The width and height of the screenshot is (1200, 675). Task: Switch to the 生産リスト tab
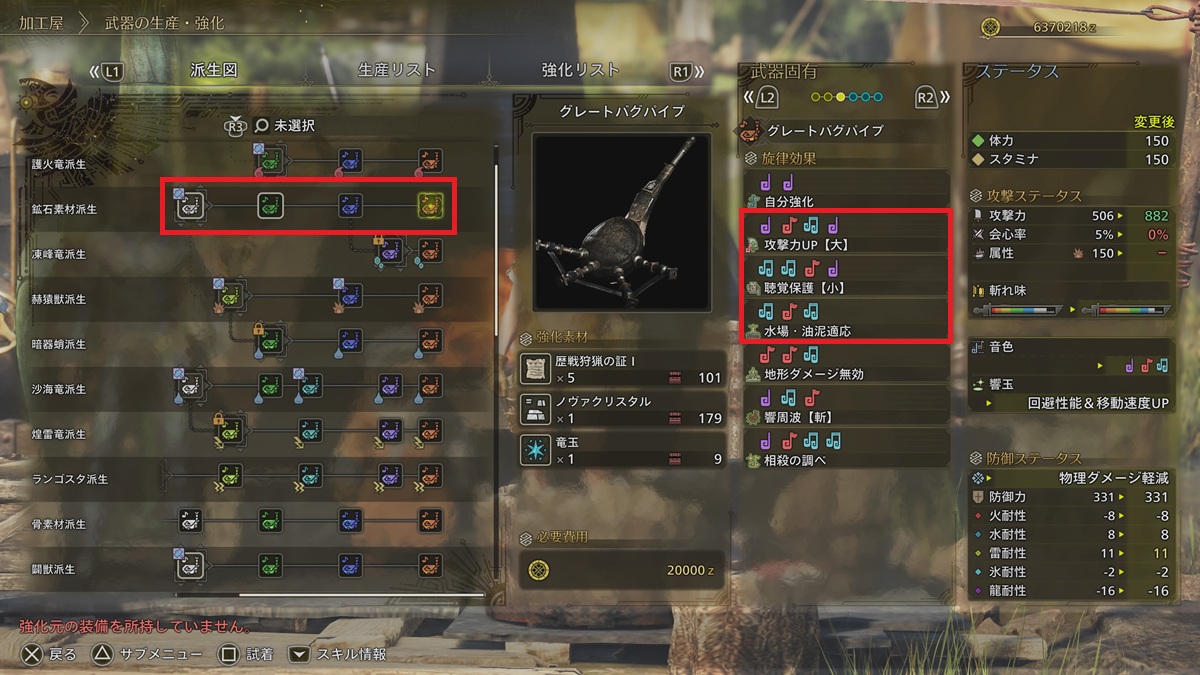(397, 70)
